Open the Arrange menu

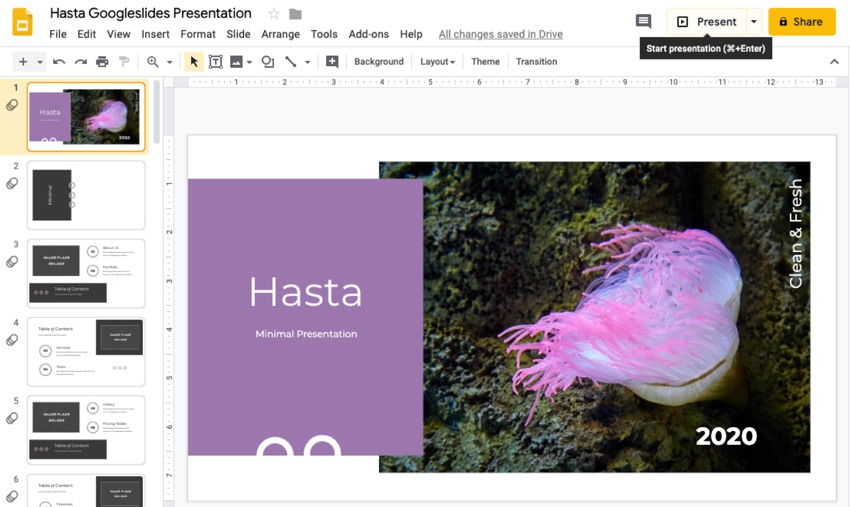(x=280, y=34)
